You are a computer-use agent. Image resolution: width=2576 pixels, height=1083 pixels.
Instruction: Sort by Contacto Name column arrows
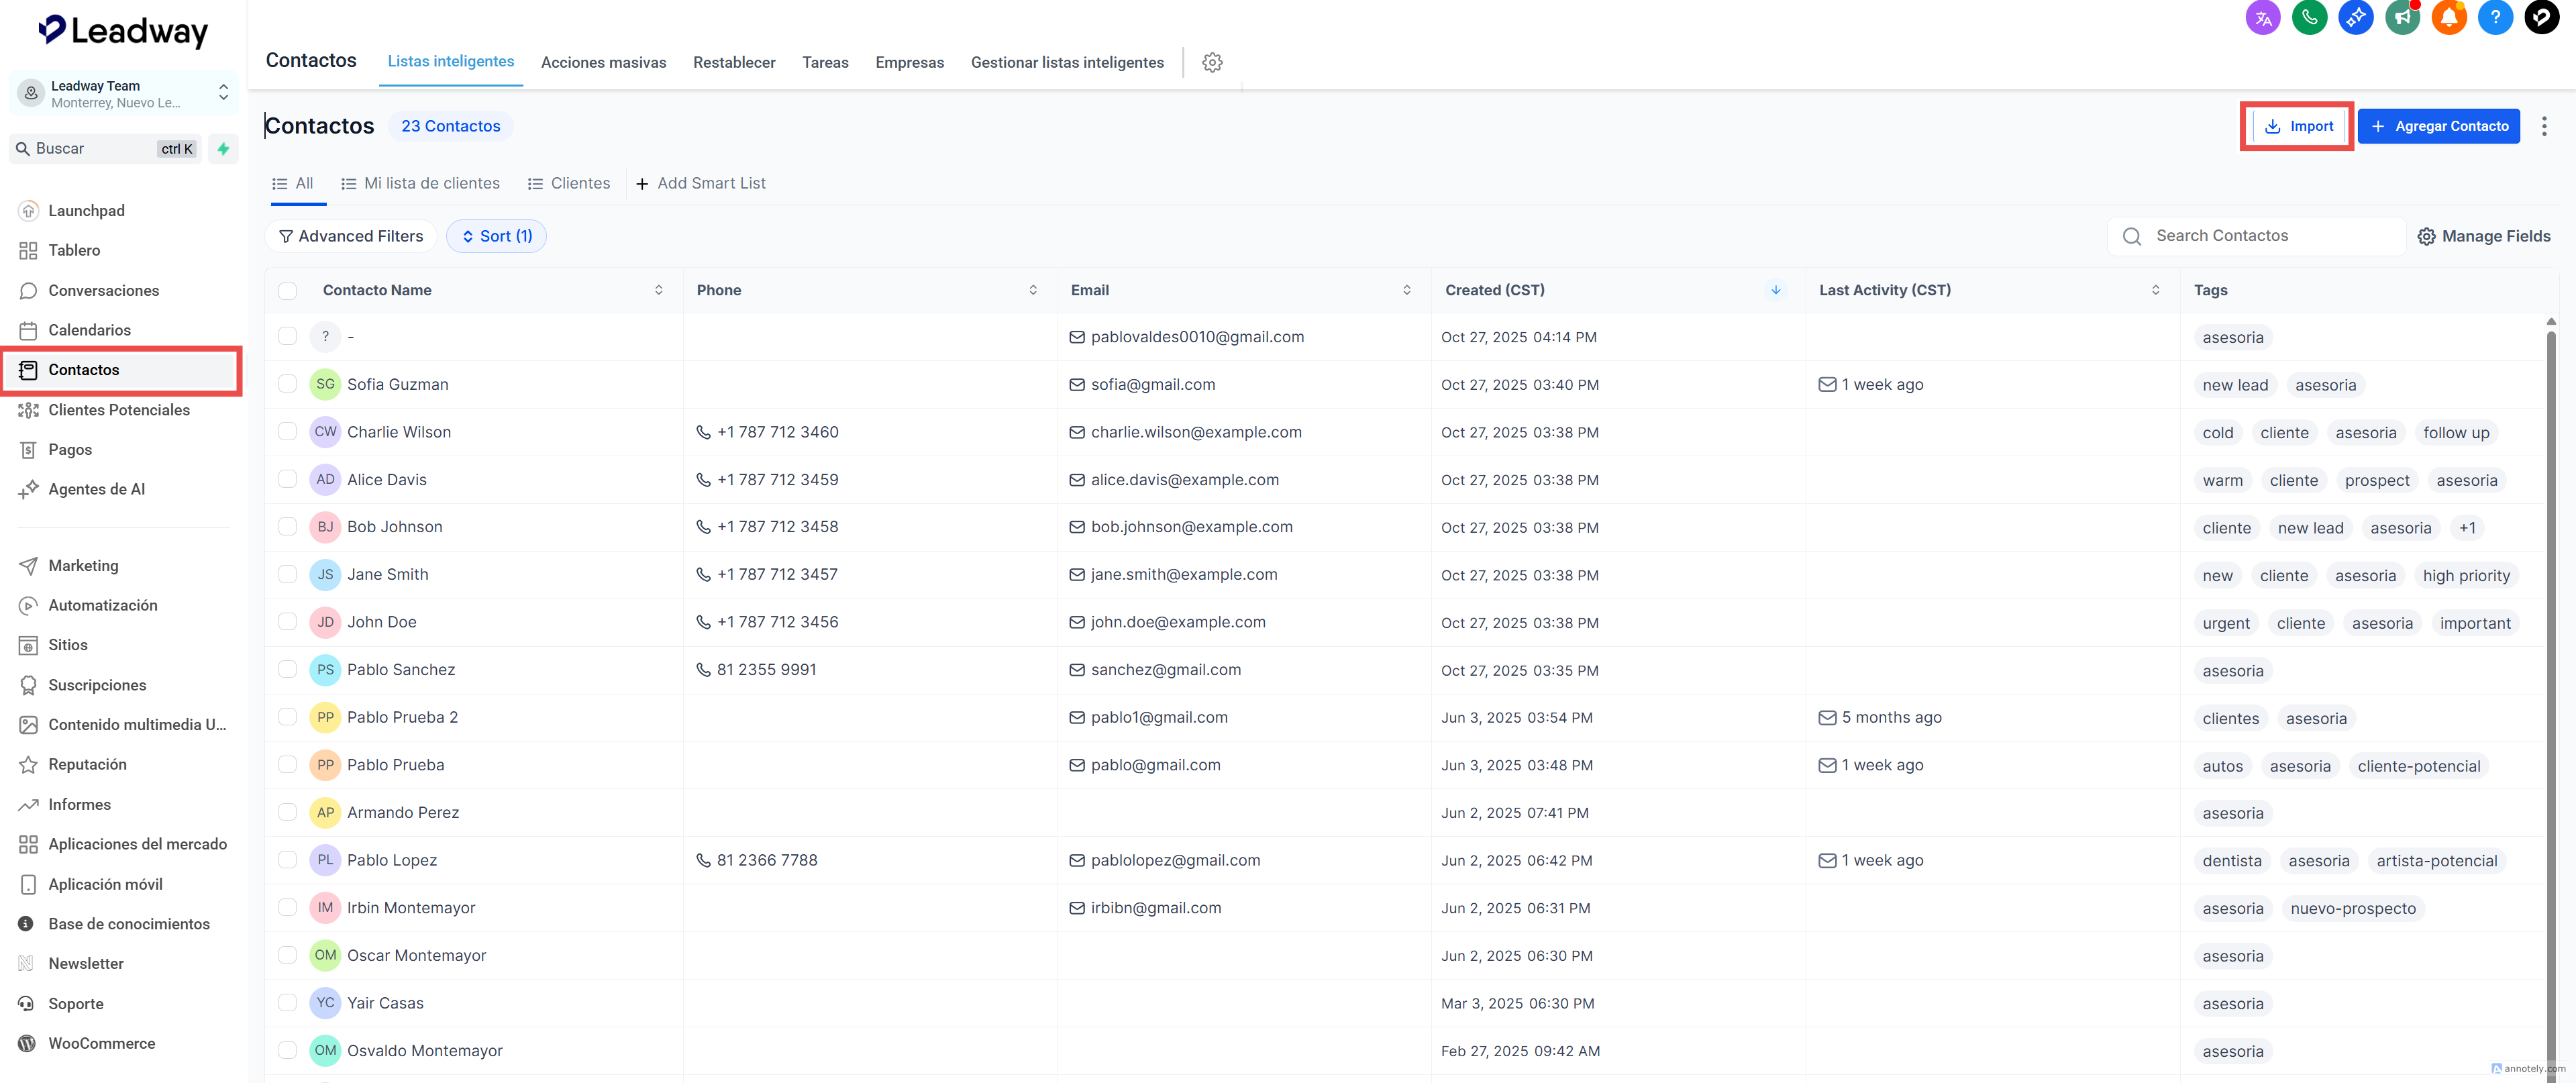658,290
